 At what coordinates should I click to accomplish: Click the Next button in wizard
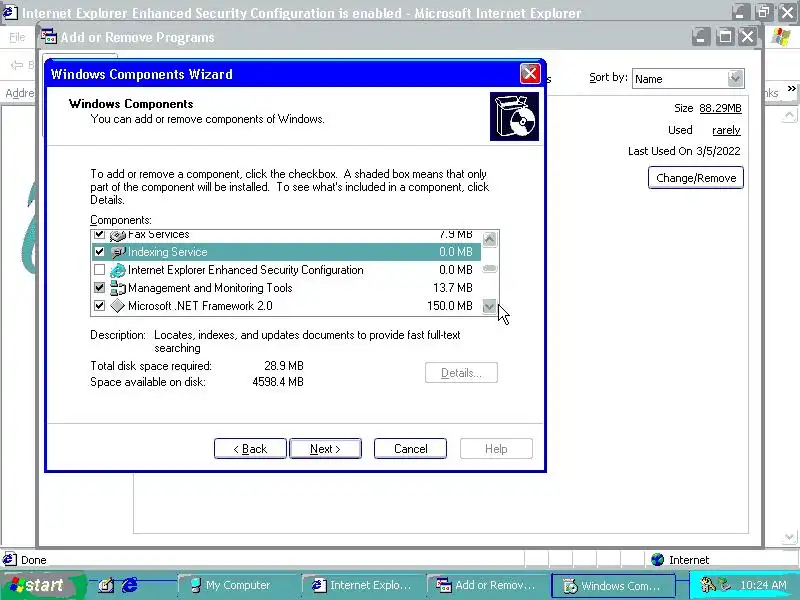click(326, 448)
